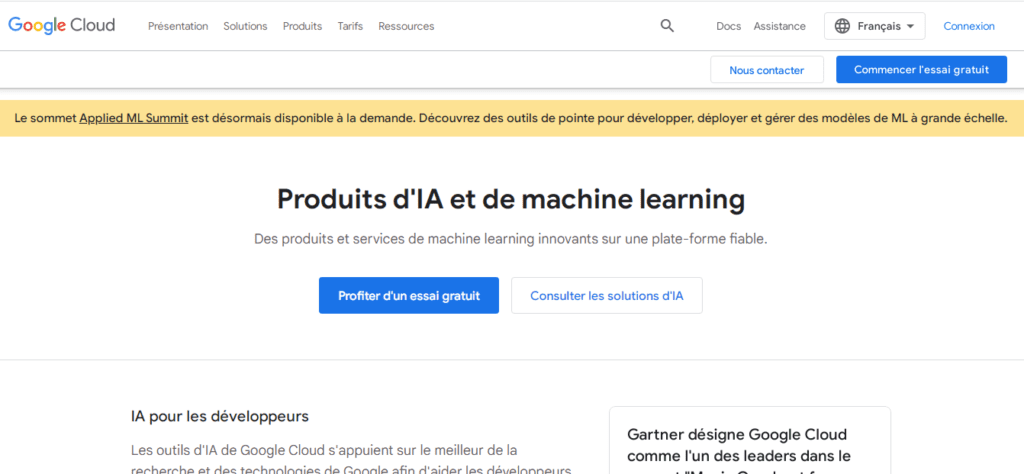Click the heading Produits d'IA et de machine learning
This screenshot has width=1024, height=474.
(x=511, y=199)
